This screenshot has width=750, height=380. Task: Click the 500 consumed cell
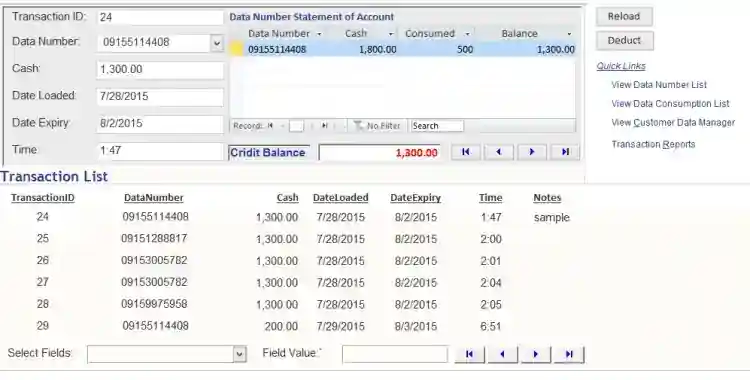(464, 49)
